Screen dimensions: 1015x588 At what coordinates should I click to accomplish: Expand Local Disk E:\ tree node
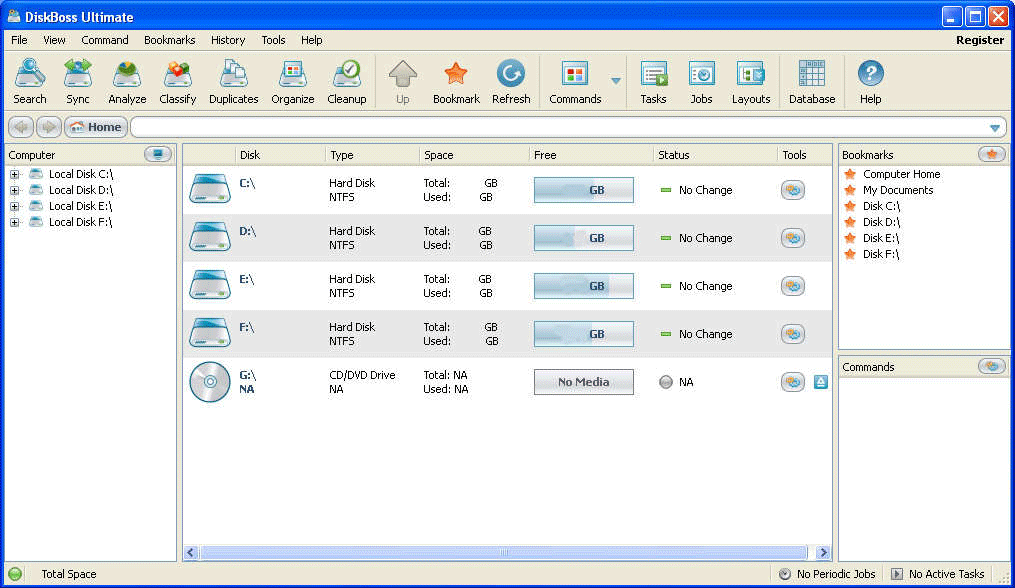pos(14,207)
